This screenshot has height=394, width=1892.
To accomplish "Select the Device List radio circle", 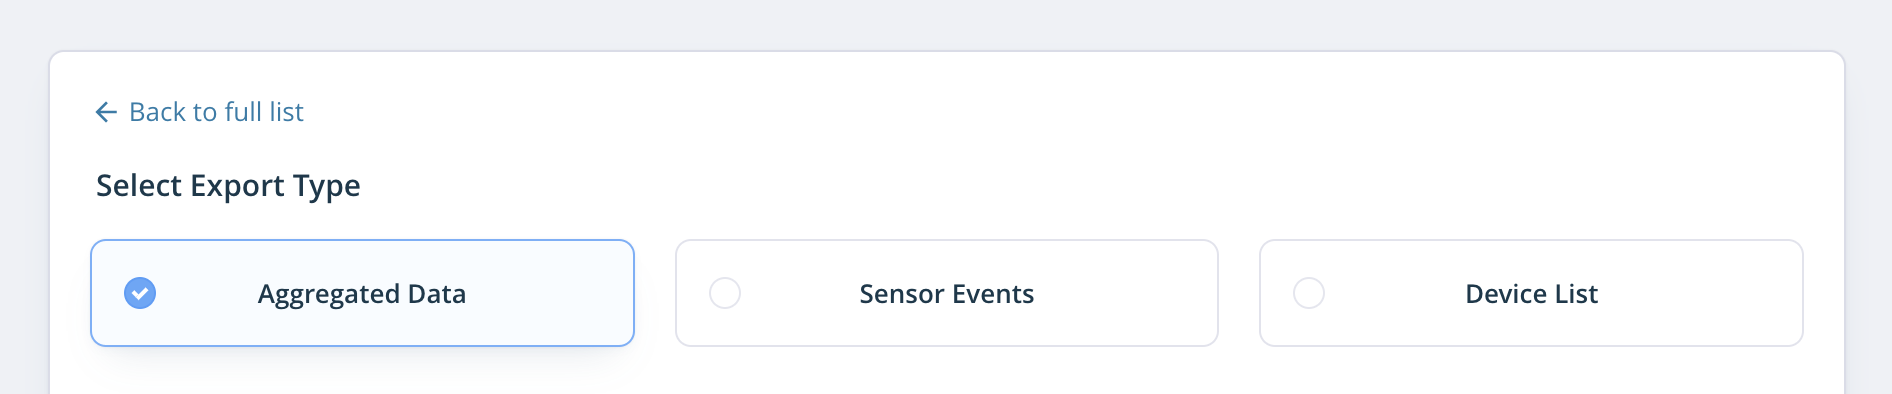I will coord(1309,293).
